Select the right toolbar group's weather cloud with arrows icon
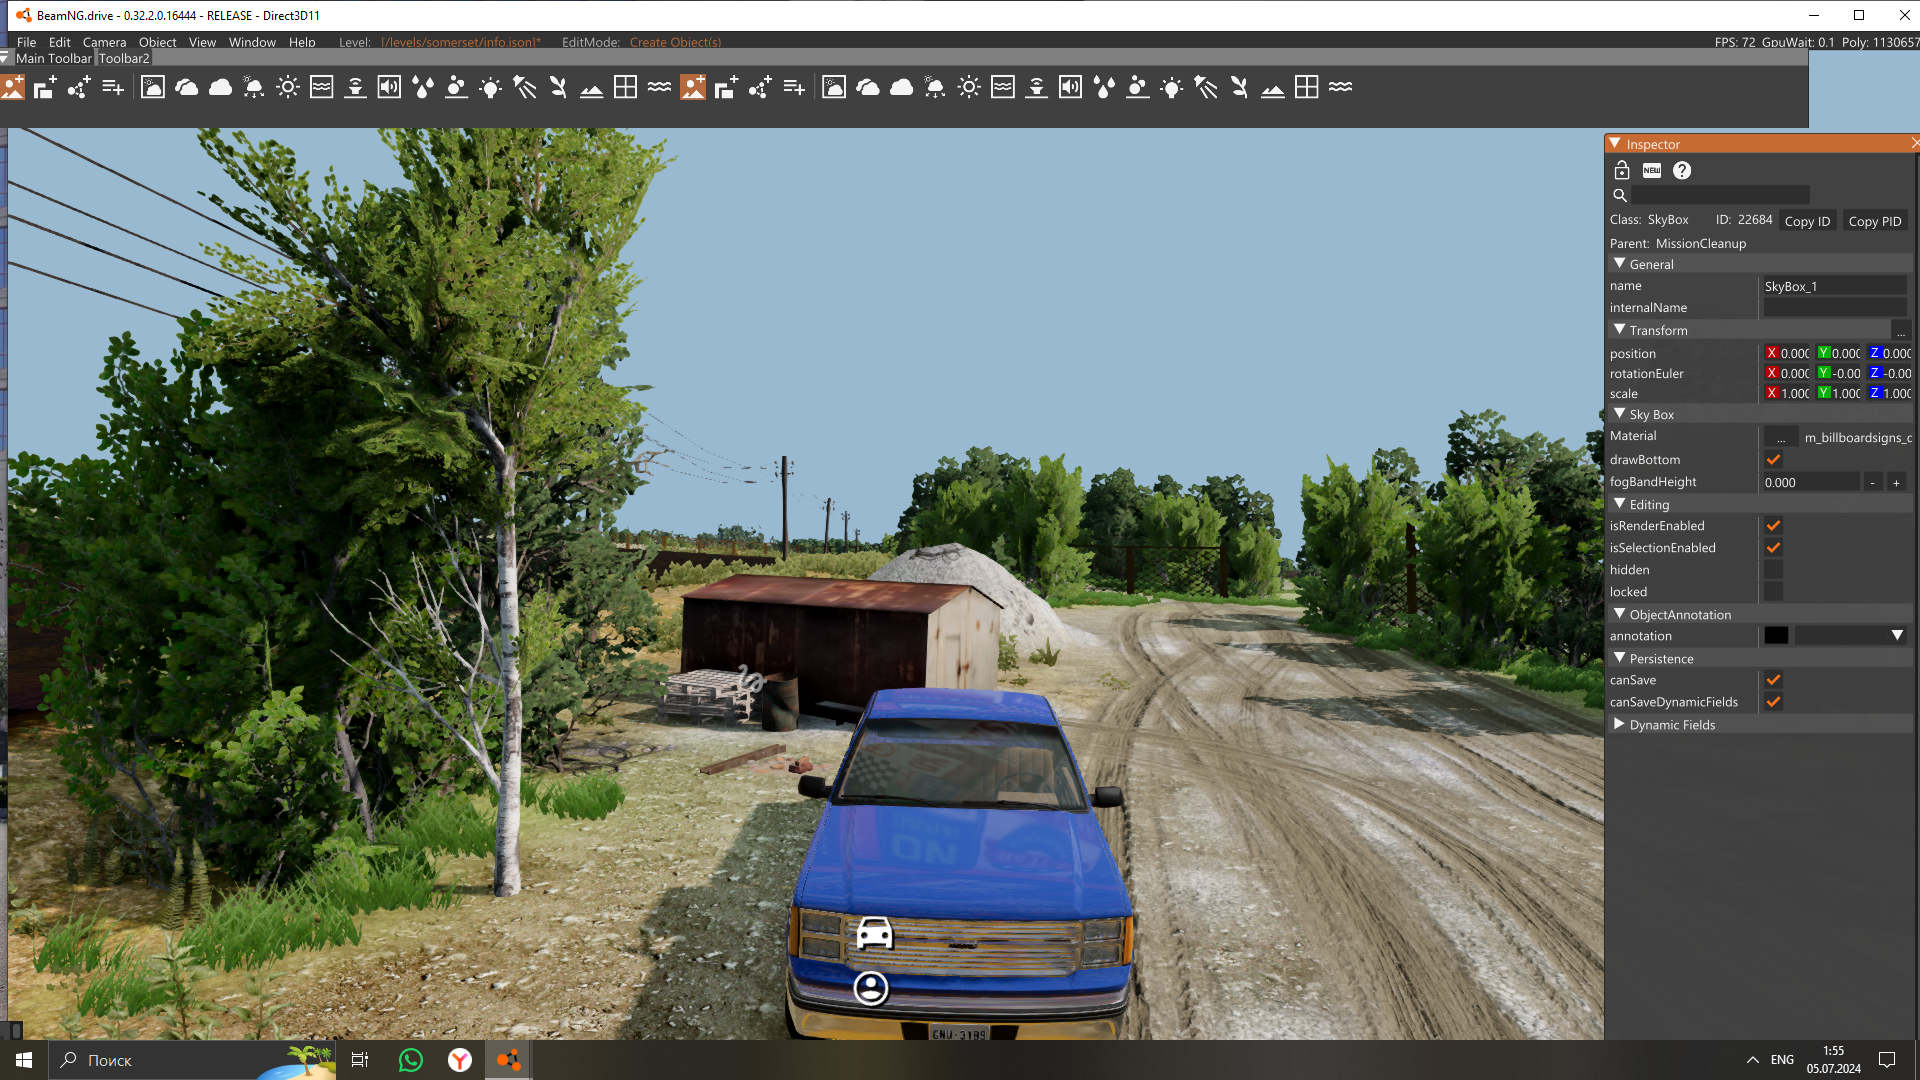1920x1080 pixels. pos(935,88)
